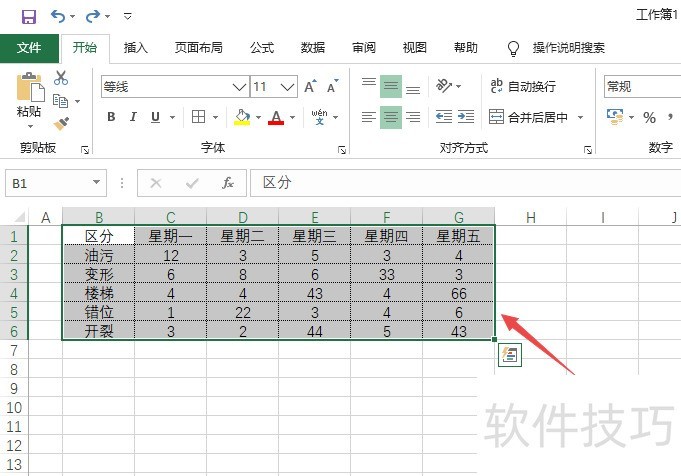Viewport: 681px width, 476px height.
Task: Open the 对齐方式 group dialog launcher
Action: click(x=588, y=150)
